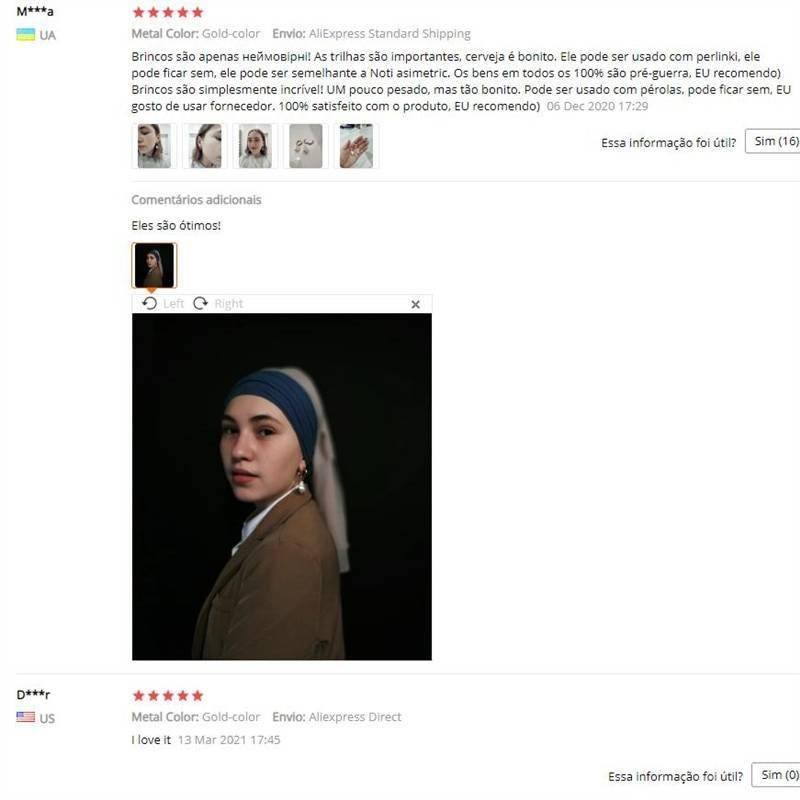Click the enlarged photo of the woman

[282, 487]
